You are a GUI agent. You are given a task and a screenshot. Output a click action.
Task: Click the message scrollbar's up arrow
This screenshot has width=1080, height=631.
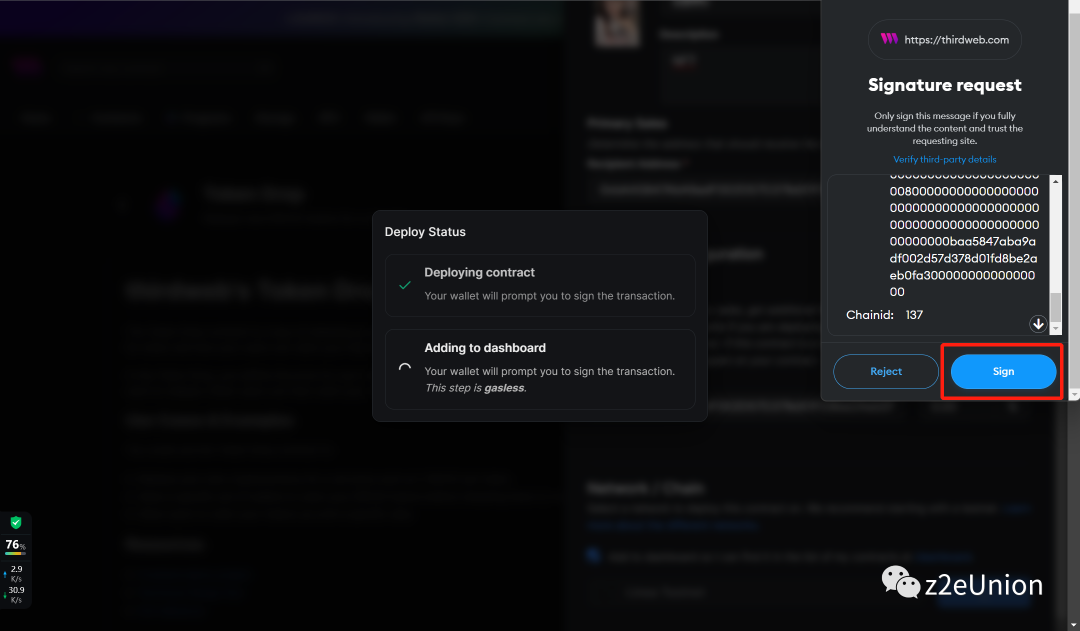click(x=1056, y=181)
